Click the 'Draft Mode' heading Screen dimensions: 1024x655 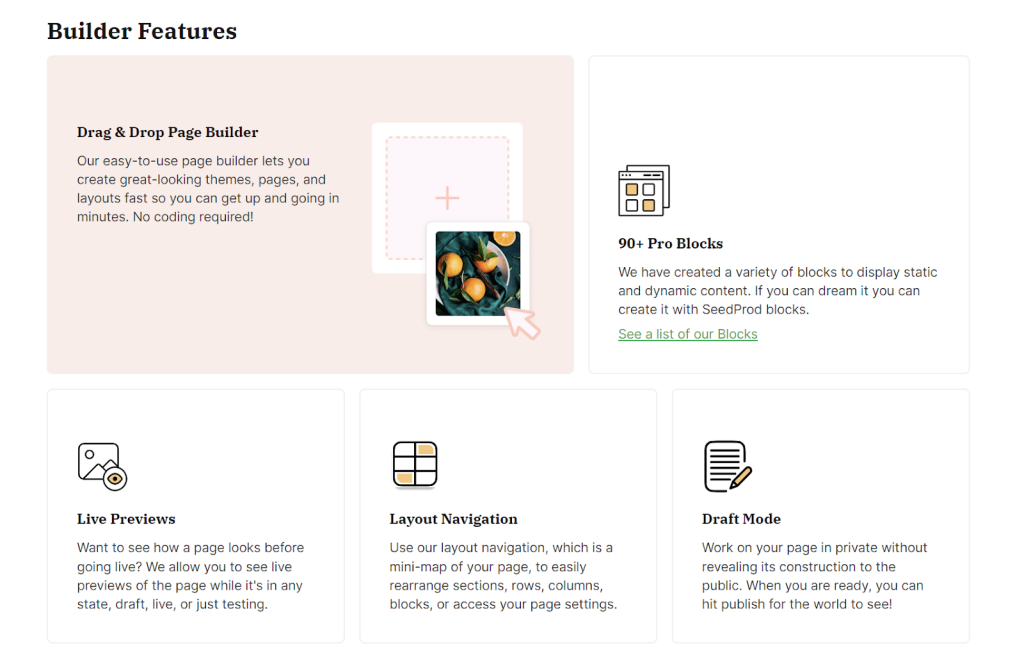741,519
